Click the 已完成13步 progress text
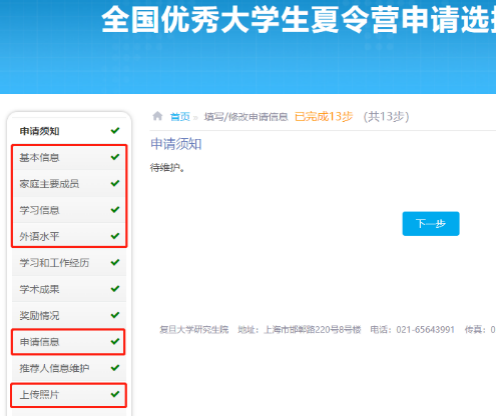498x416 pixels. pos(324,117)
